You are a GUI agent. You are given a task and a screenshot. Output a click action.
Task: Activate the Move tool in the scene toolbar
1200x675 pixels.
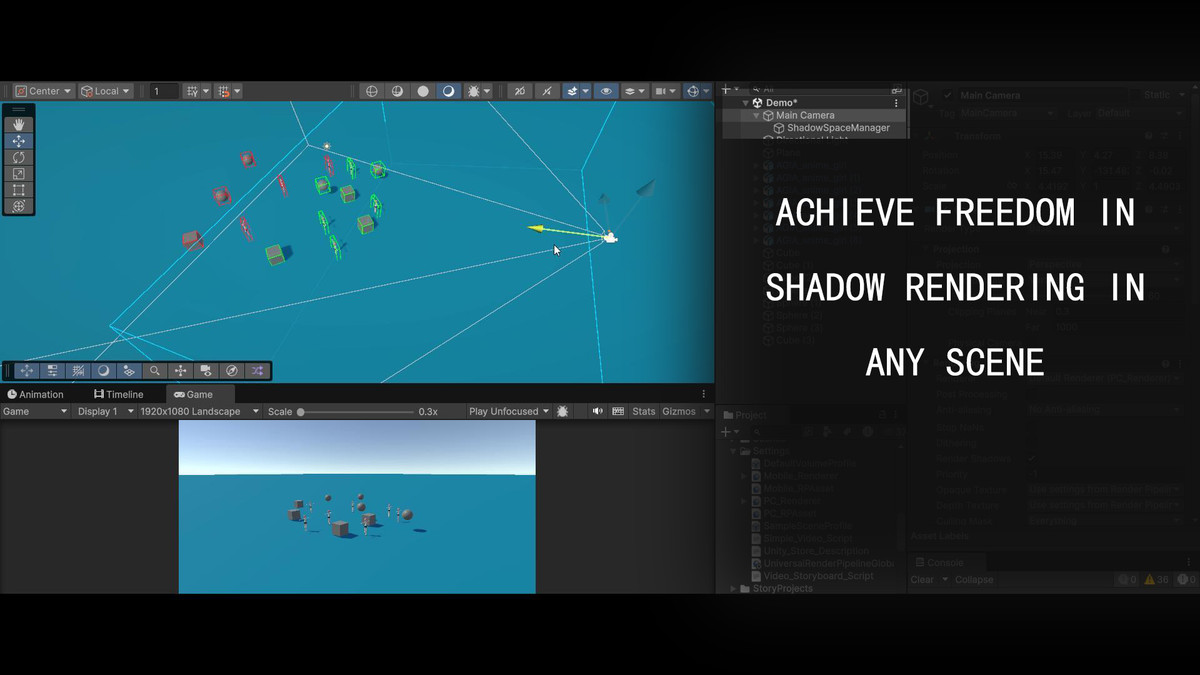[x=18, y=141]
